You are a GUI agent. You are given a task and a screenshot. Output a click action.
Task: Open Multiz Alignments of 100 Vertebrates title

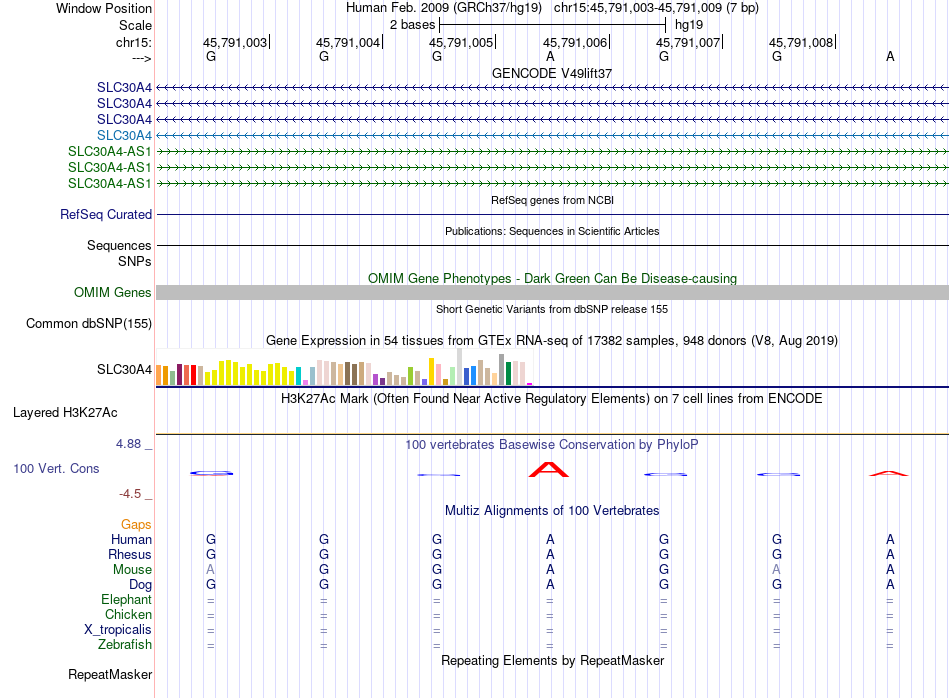552,511
